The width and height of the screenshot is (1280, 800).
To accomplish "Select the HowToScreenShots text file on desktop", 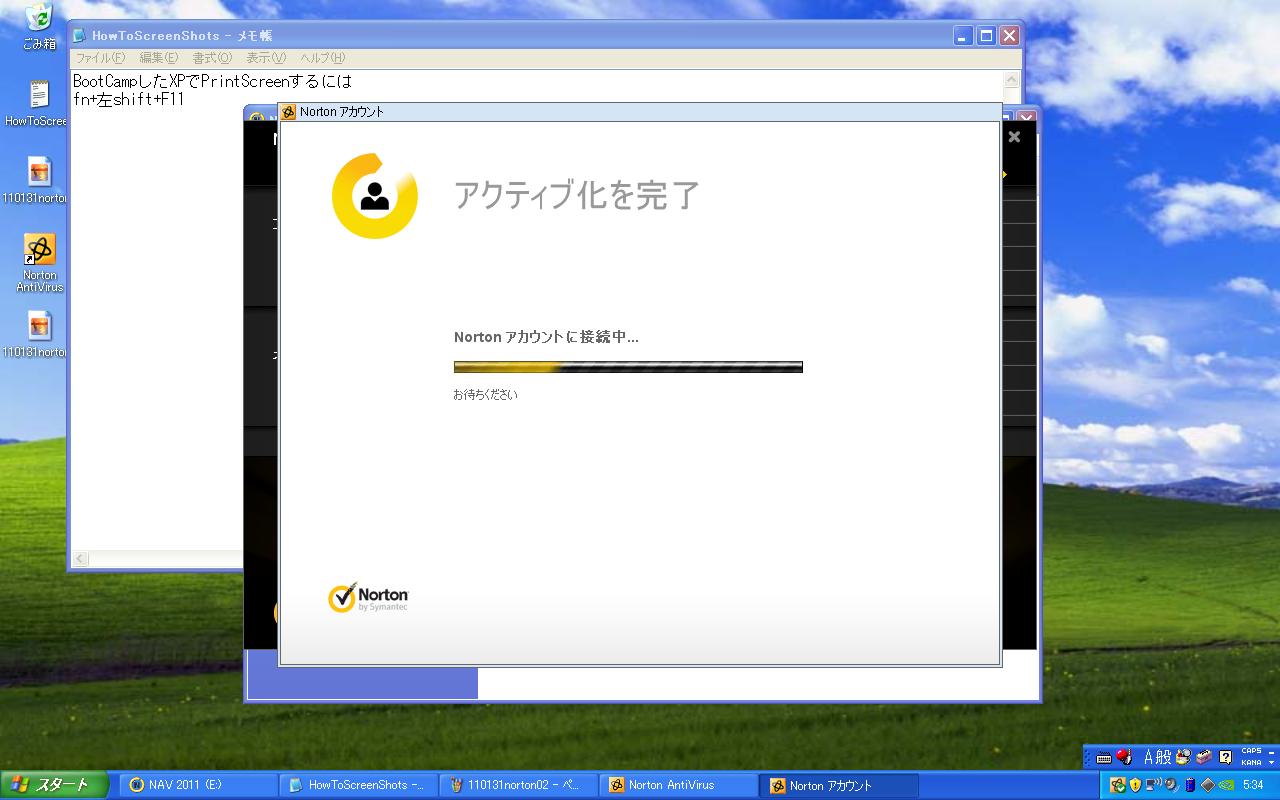I will click(37, 104).
